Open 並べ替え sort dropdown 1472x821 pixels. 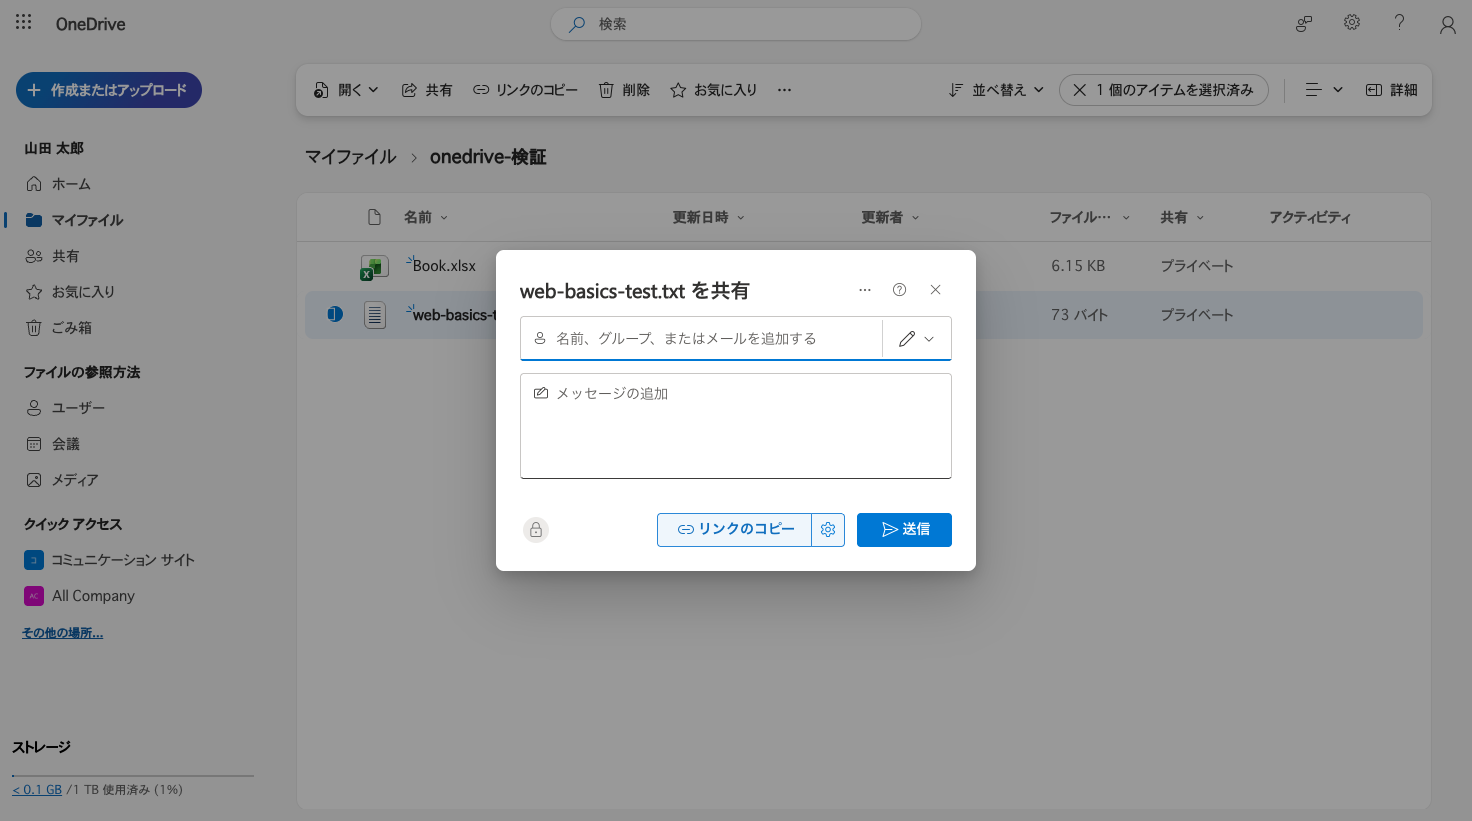[996, 90]
